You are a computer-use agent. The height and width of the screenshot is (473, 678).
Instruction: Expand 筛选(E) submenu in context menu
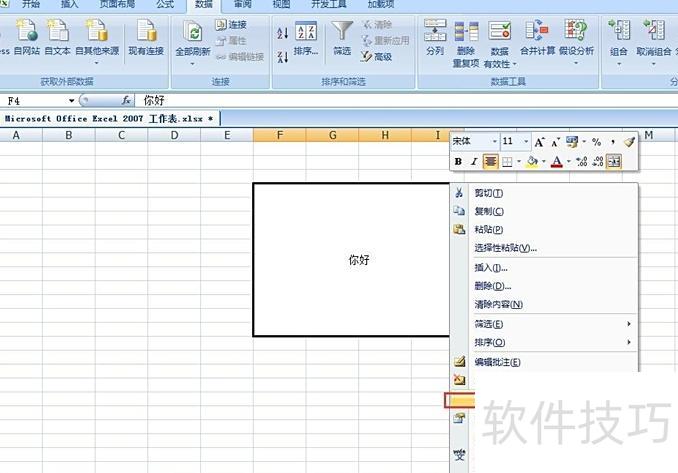click(x=629, y=324)
